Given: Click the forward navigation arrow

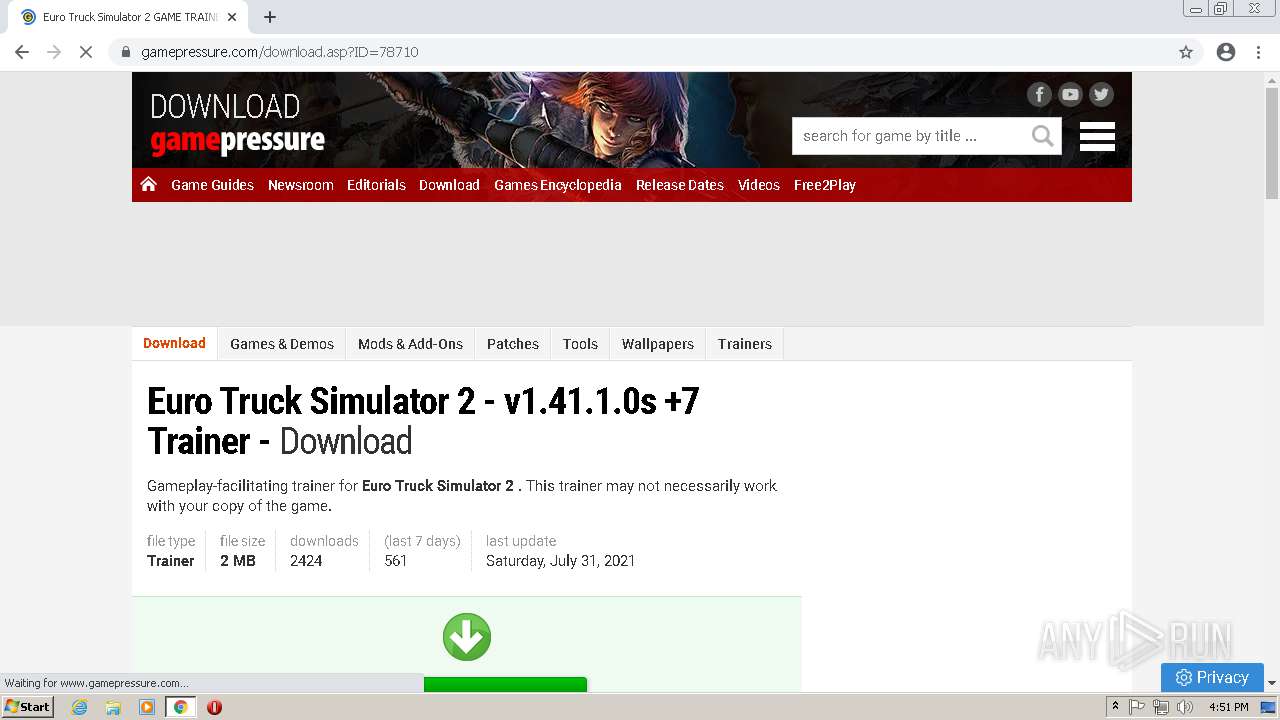Looking at the screenshot, I should 54,52.
